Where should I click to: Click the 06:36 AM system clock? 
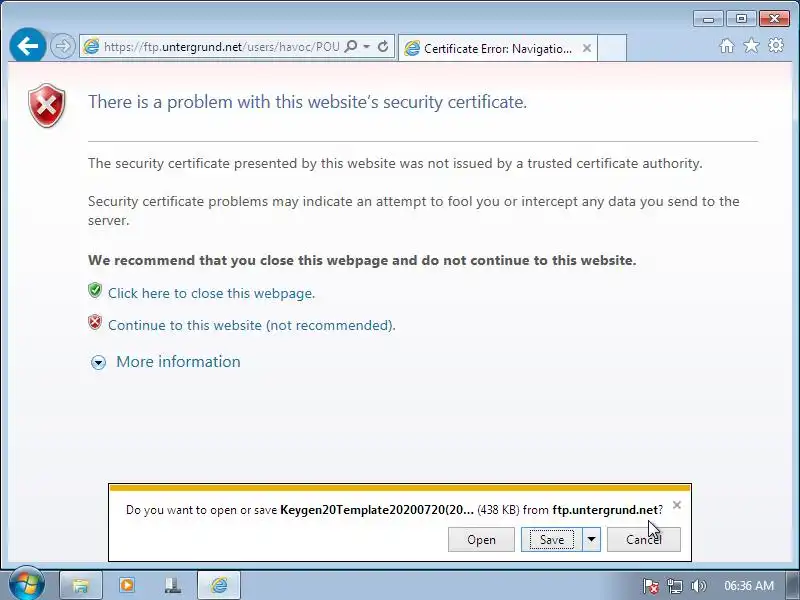749,586
